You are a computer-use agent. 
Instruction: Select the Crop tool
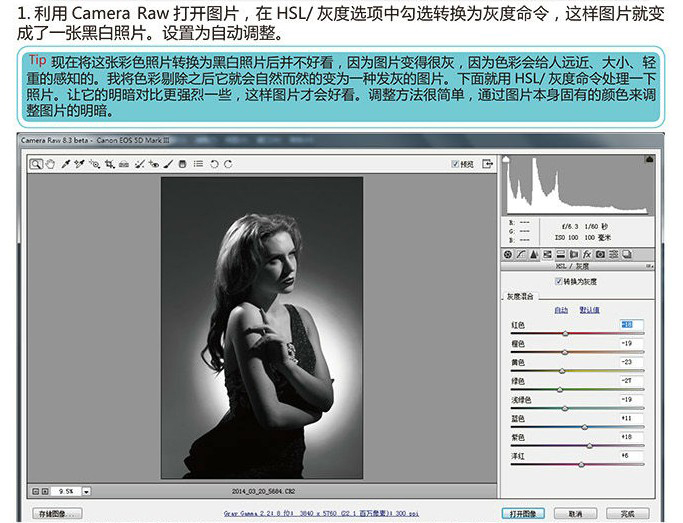109,164
